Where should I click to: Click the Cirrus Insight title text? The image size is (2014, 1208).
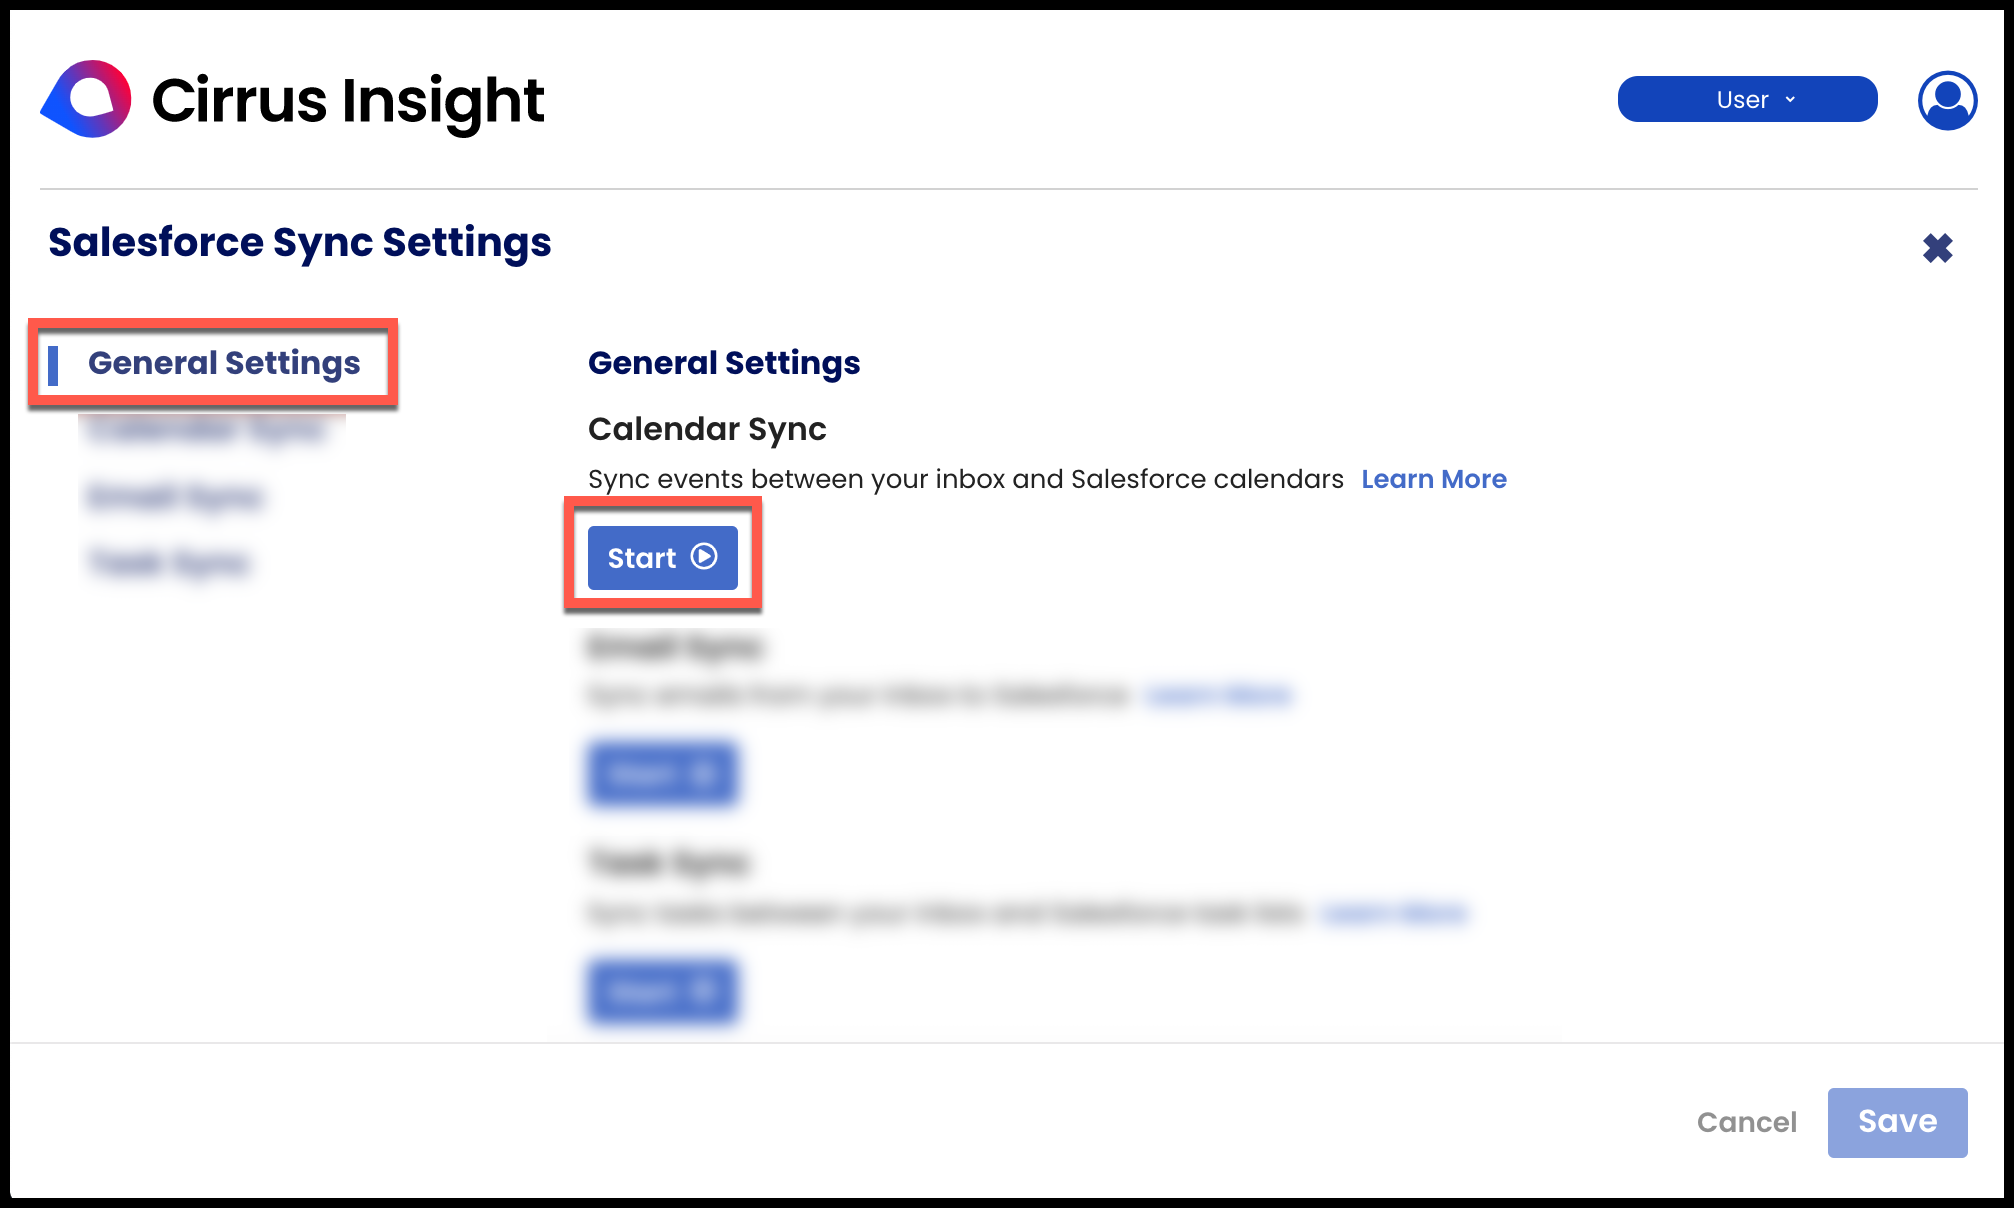[x=347, y=101]
